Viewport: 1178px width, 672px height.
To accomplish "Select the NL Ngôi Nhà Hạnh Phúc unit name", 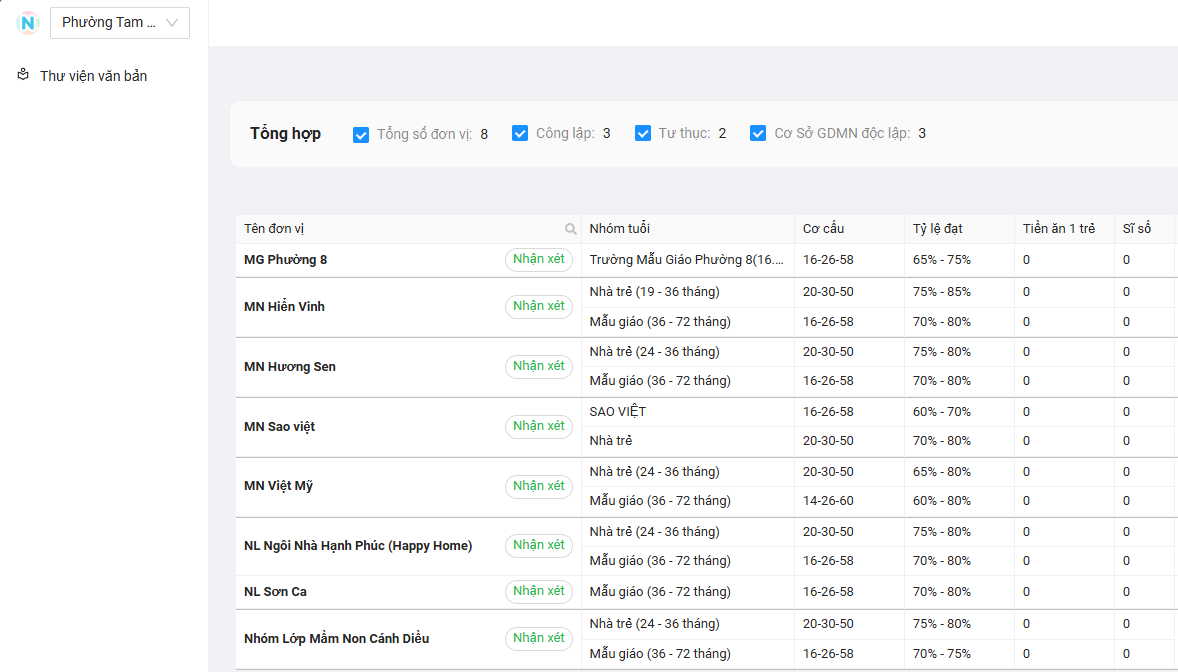I will [357, 546].
